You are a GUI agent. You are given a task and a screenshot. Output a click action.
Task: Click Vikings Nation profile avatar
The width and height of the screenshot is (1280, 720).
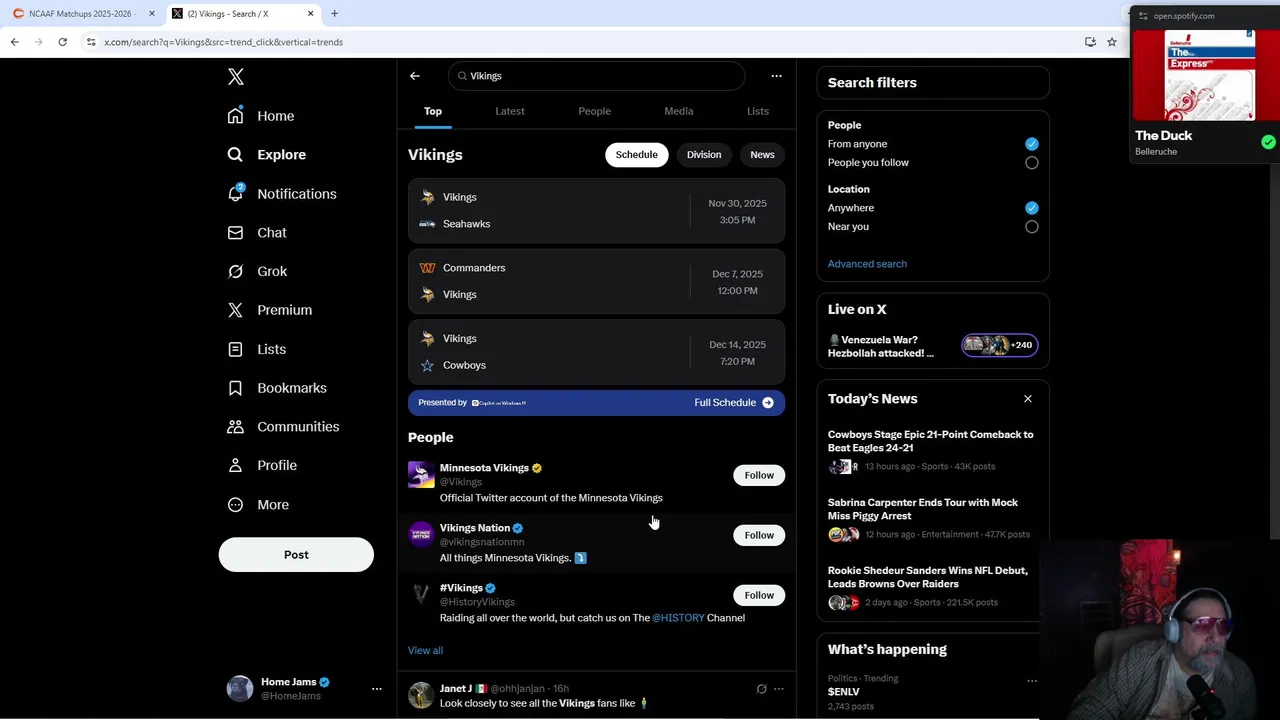tap(421, 534)
